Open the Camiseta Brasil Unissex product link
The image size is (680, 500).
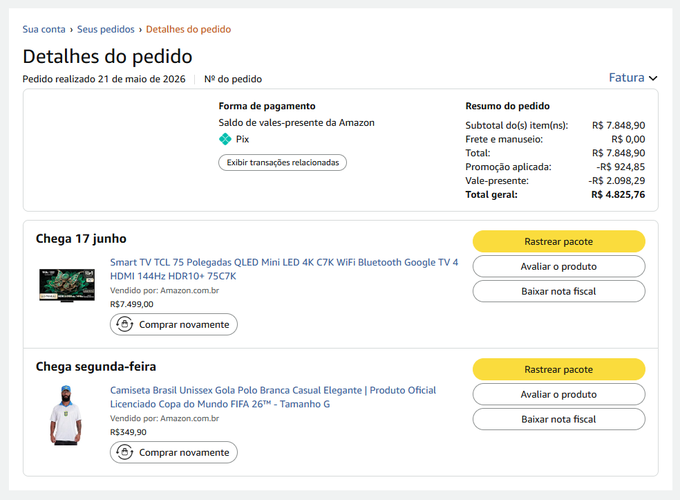pyautogui.click(x=273, y=397)
